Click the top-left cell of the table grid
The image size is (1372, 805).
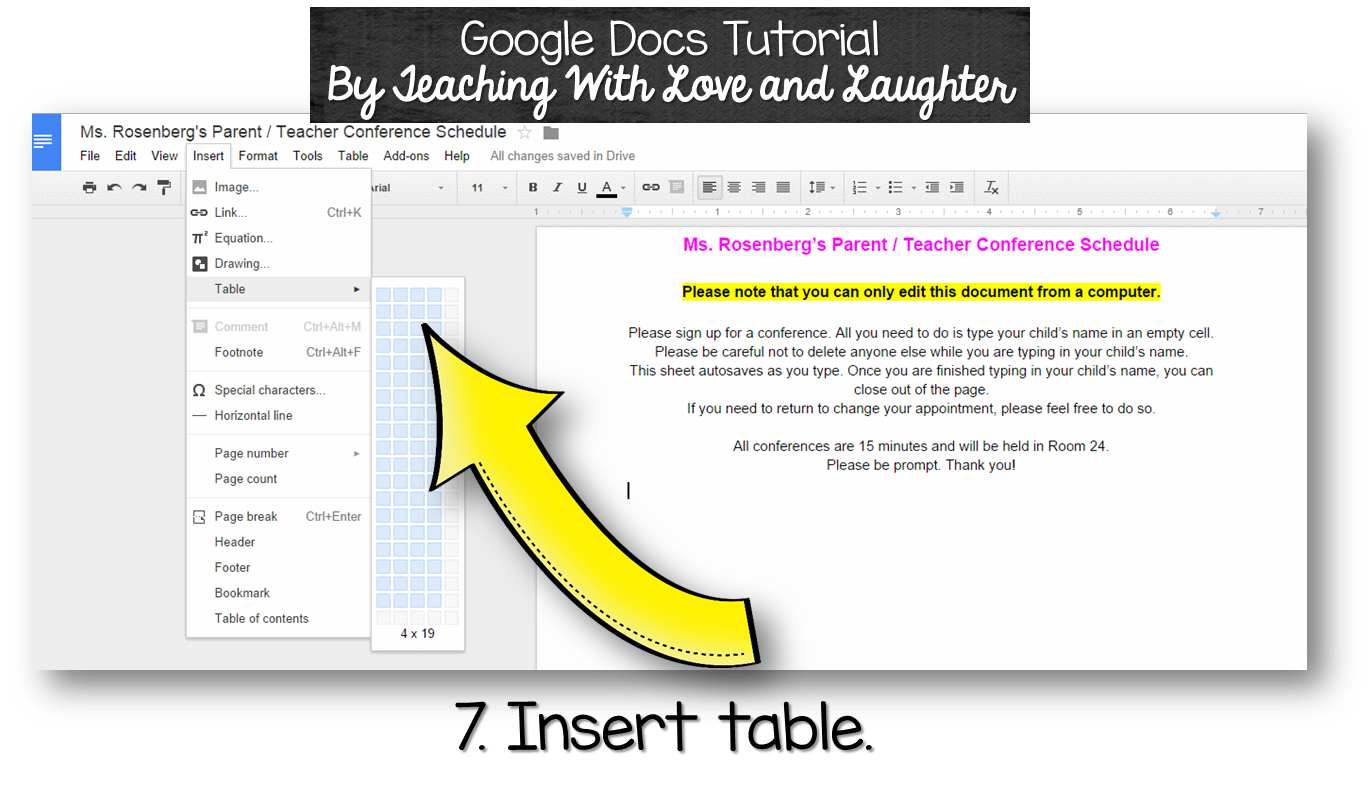pos(383,294)
